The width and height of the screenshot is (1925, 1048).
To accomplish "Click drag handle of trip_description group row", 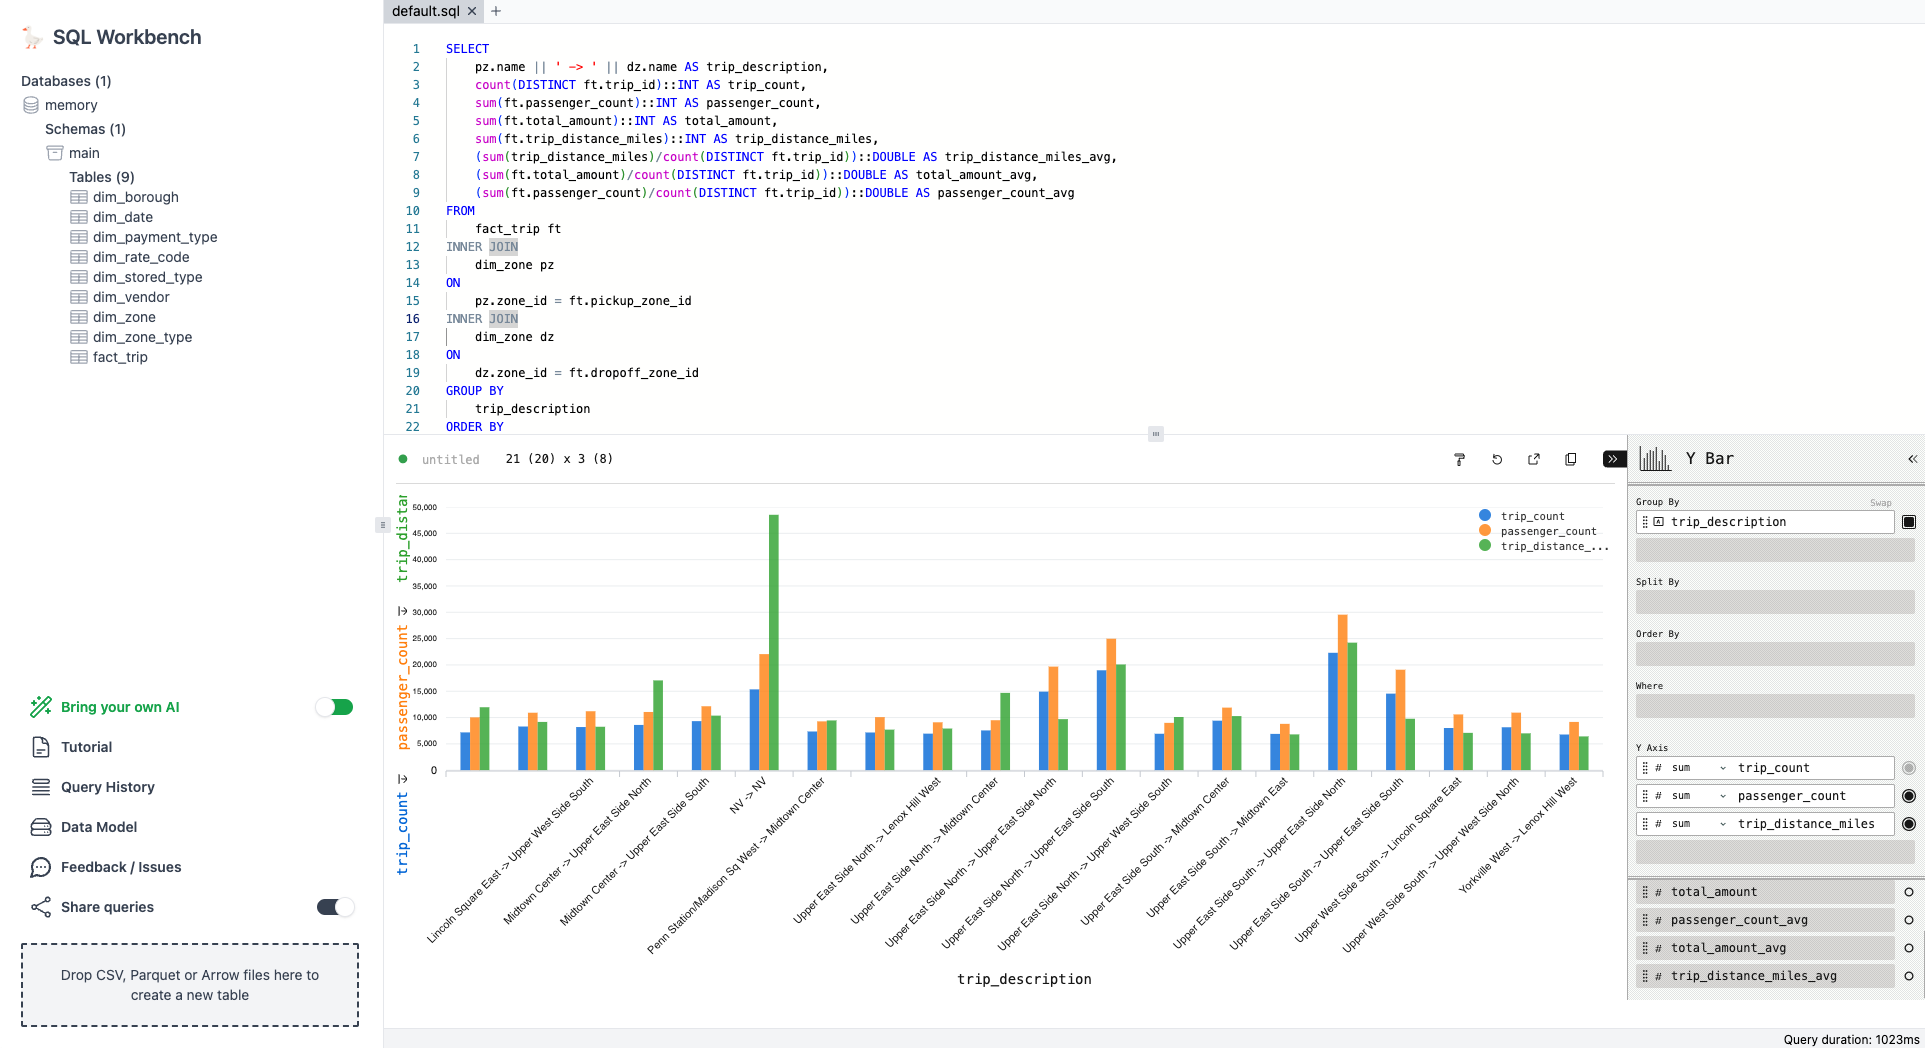I will tap(1645, 522).
